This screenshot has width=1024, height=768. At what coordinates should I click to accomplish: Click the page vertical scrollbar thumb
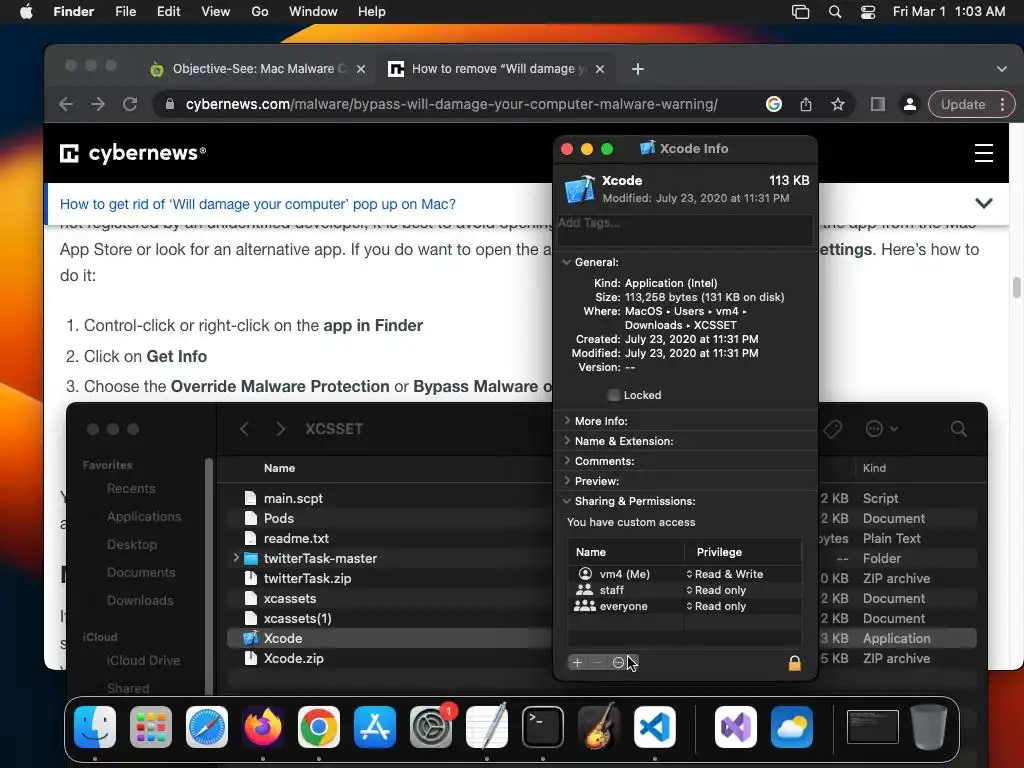tap(1016, 287)
